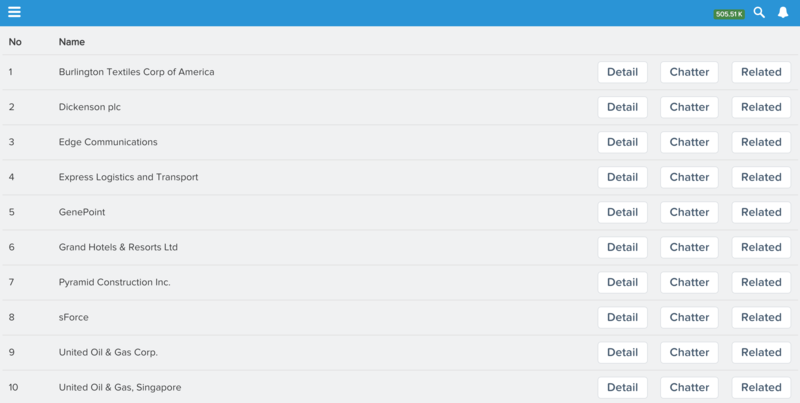The height and width of the screenshot is (403, 800).
Task: Open the notifications bell
Action: click(783, 13)
